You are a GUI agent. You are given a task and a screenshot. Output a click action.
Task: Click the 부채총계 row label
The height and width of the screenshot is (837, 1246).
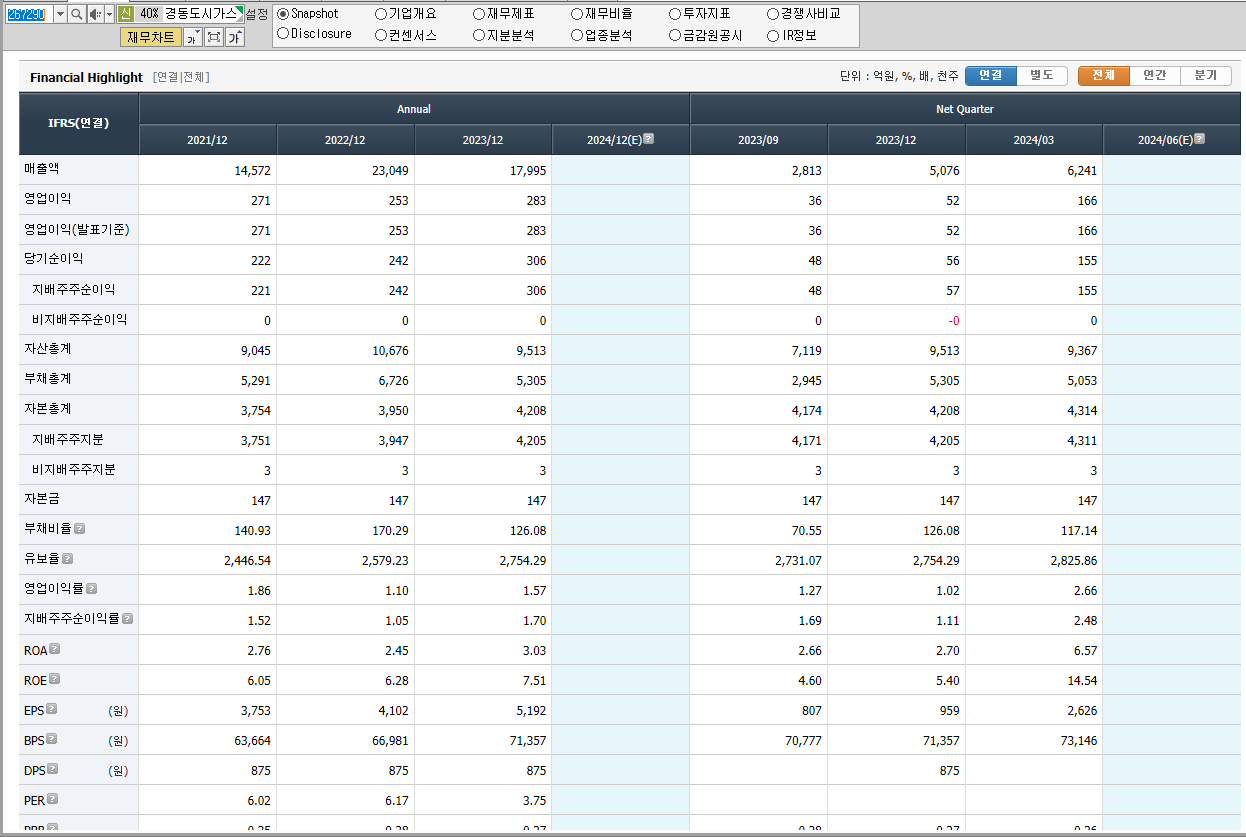point(48,379)
